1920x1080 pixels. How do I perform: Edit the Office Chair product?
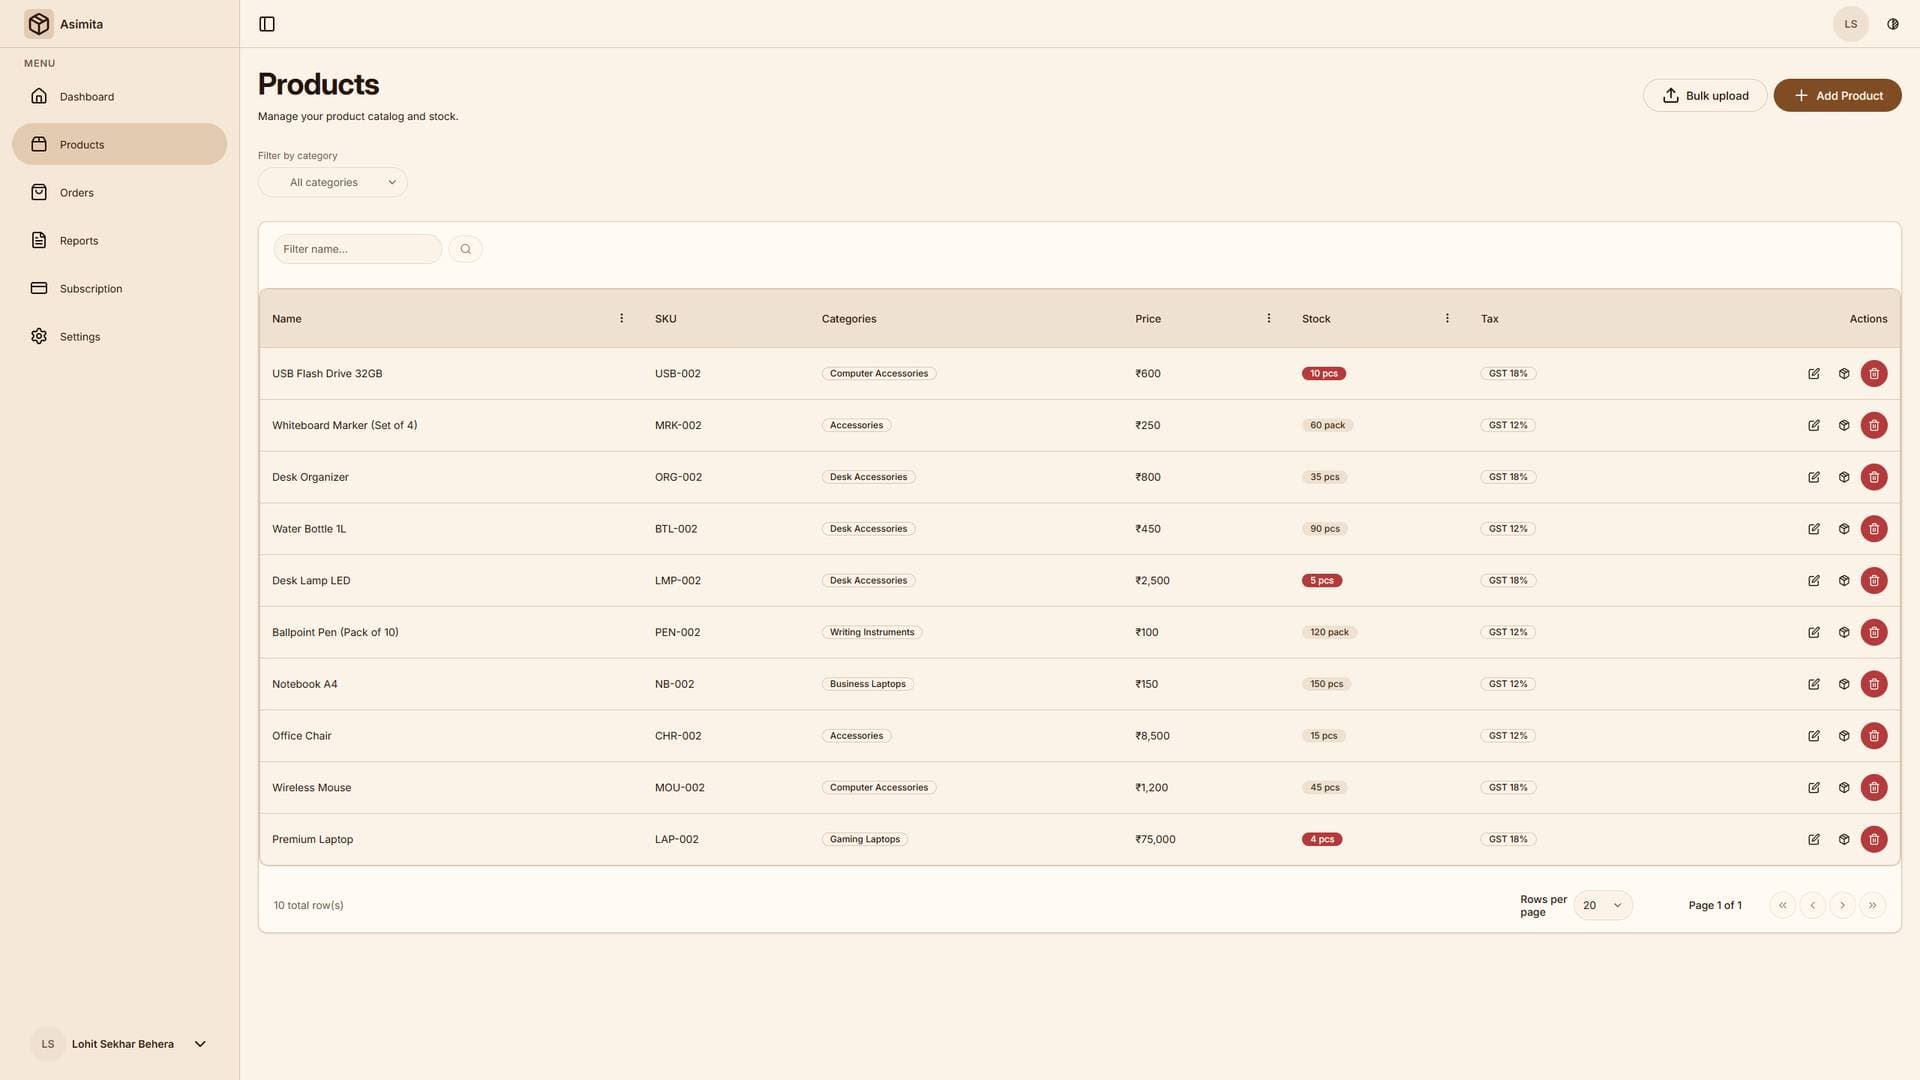(x=1814, y=735)
